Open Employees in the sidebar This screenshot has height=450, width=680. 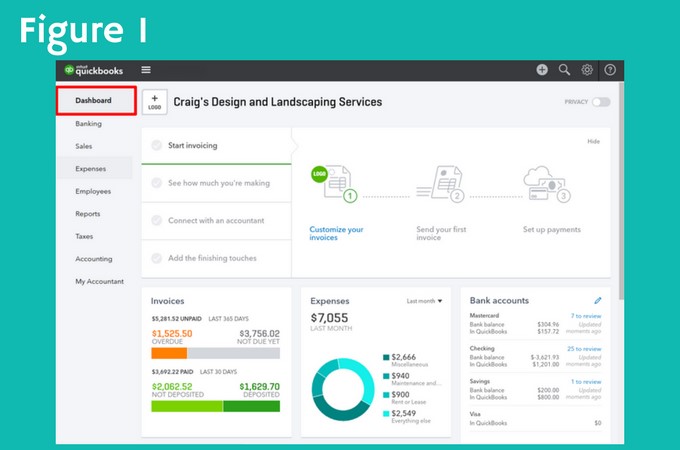coord(93,191)
